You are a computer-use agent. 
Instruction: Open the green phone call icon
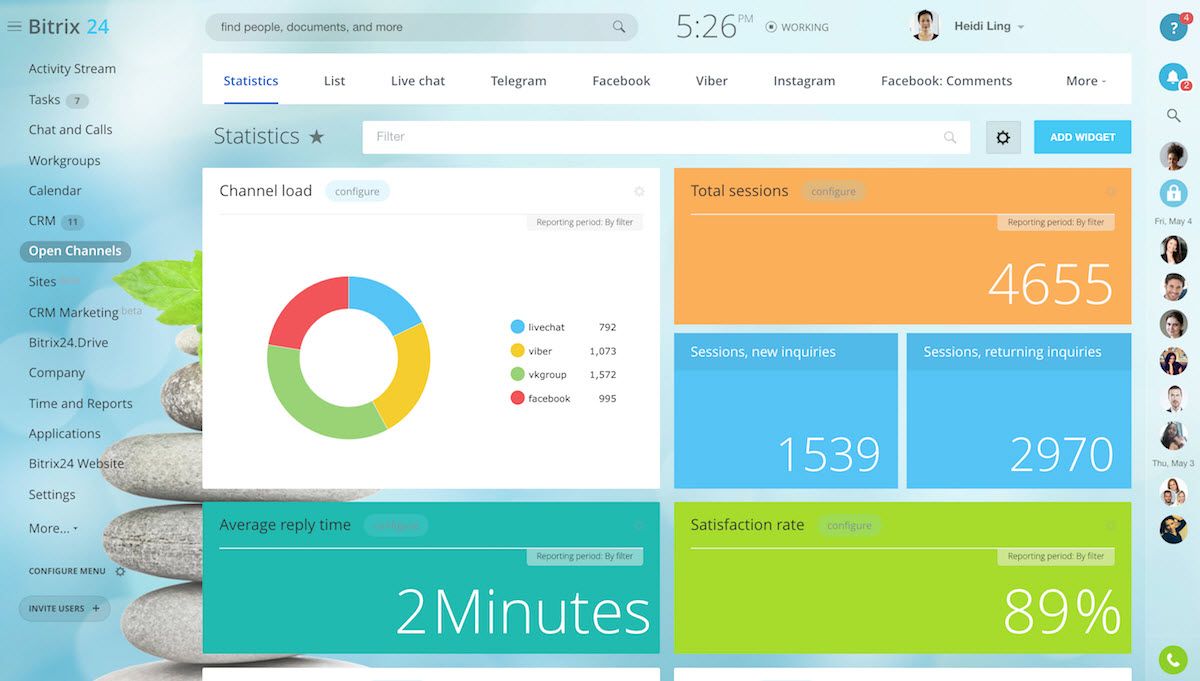(x=1171, y=659)
